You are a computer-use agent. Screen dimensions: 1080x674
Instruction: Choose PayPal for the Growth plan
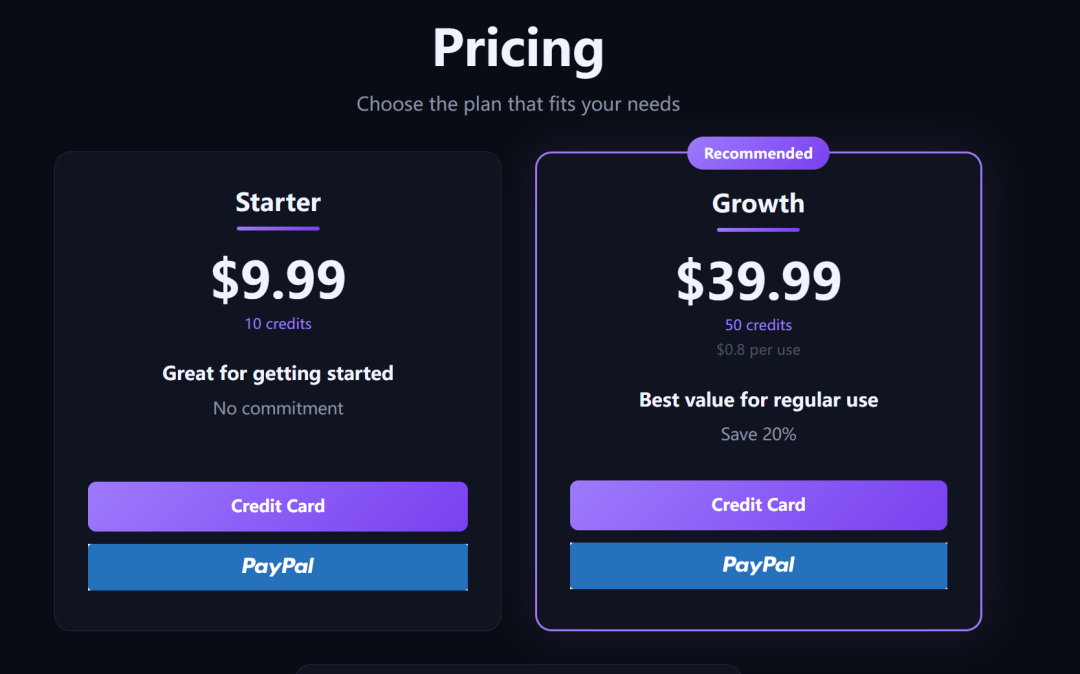tap(758, 566)
